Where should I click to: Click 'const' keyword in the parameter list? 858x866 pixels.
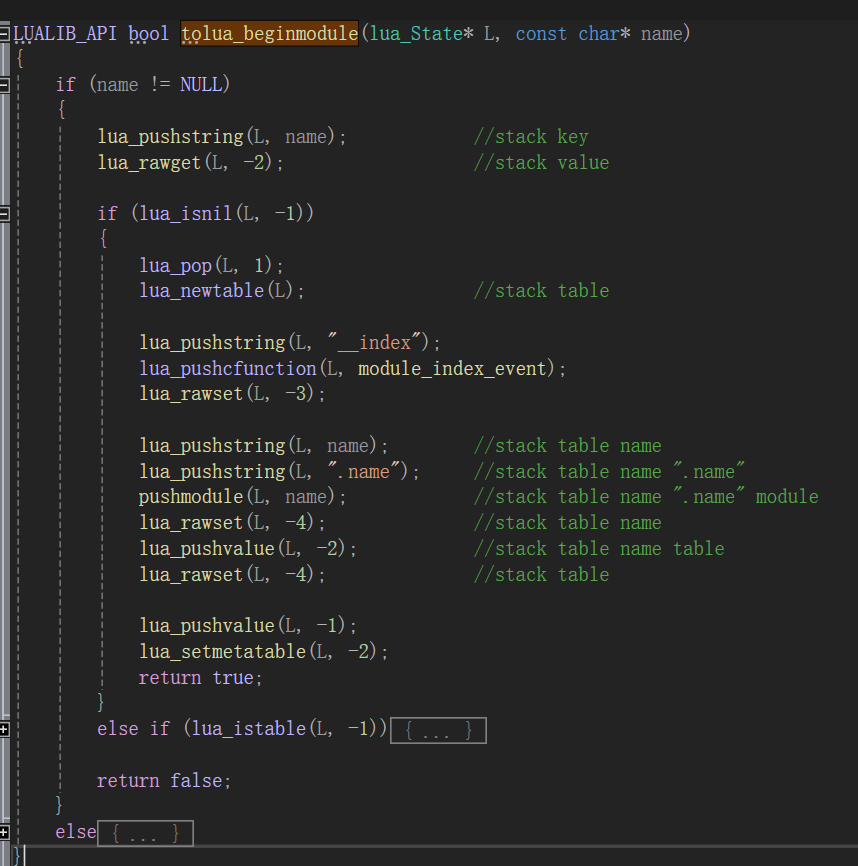541,34
